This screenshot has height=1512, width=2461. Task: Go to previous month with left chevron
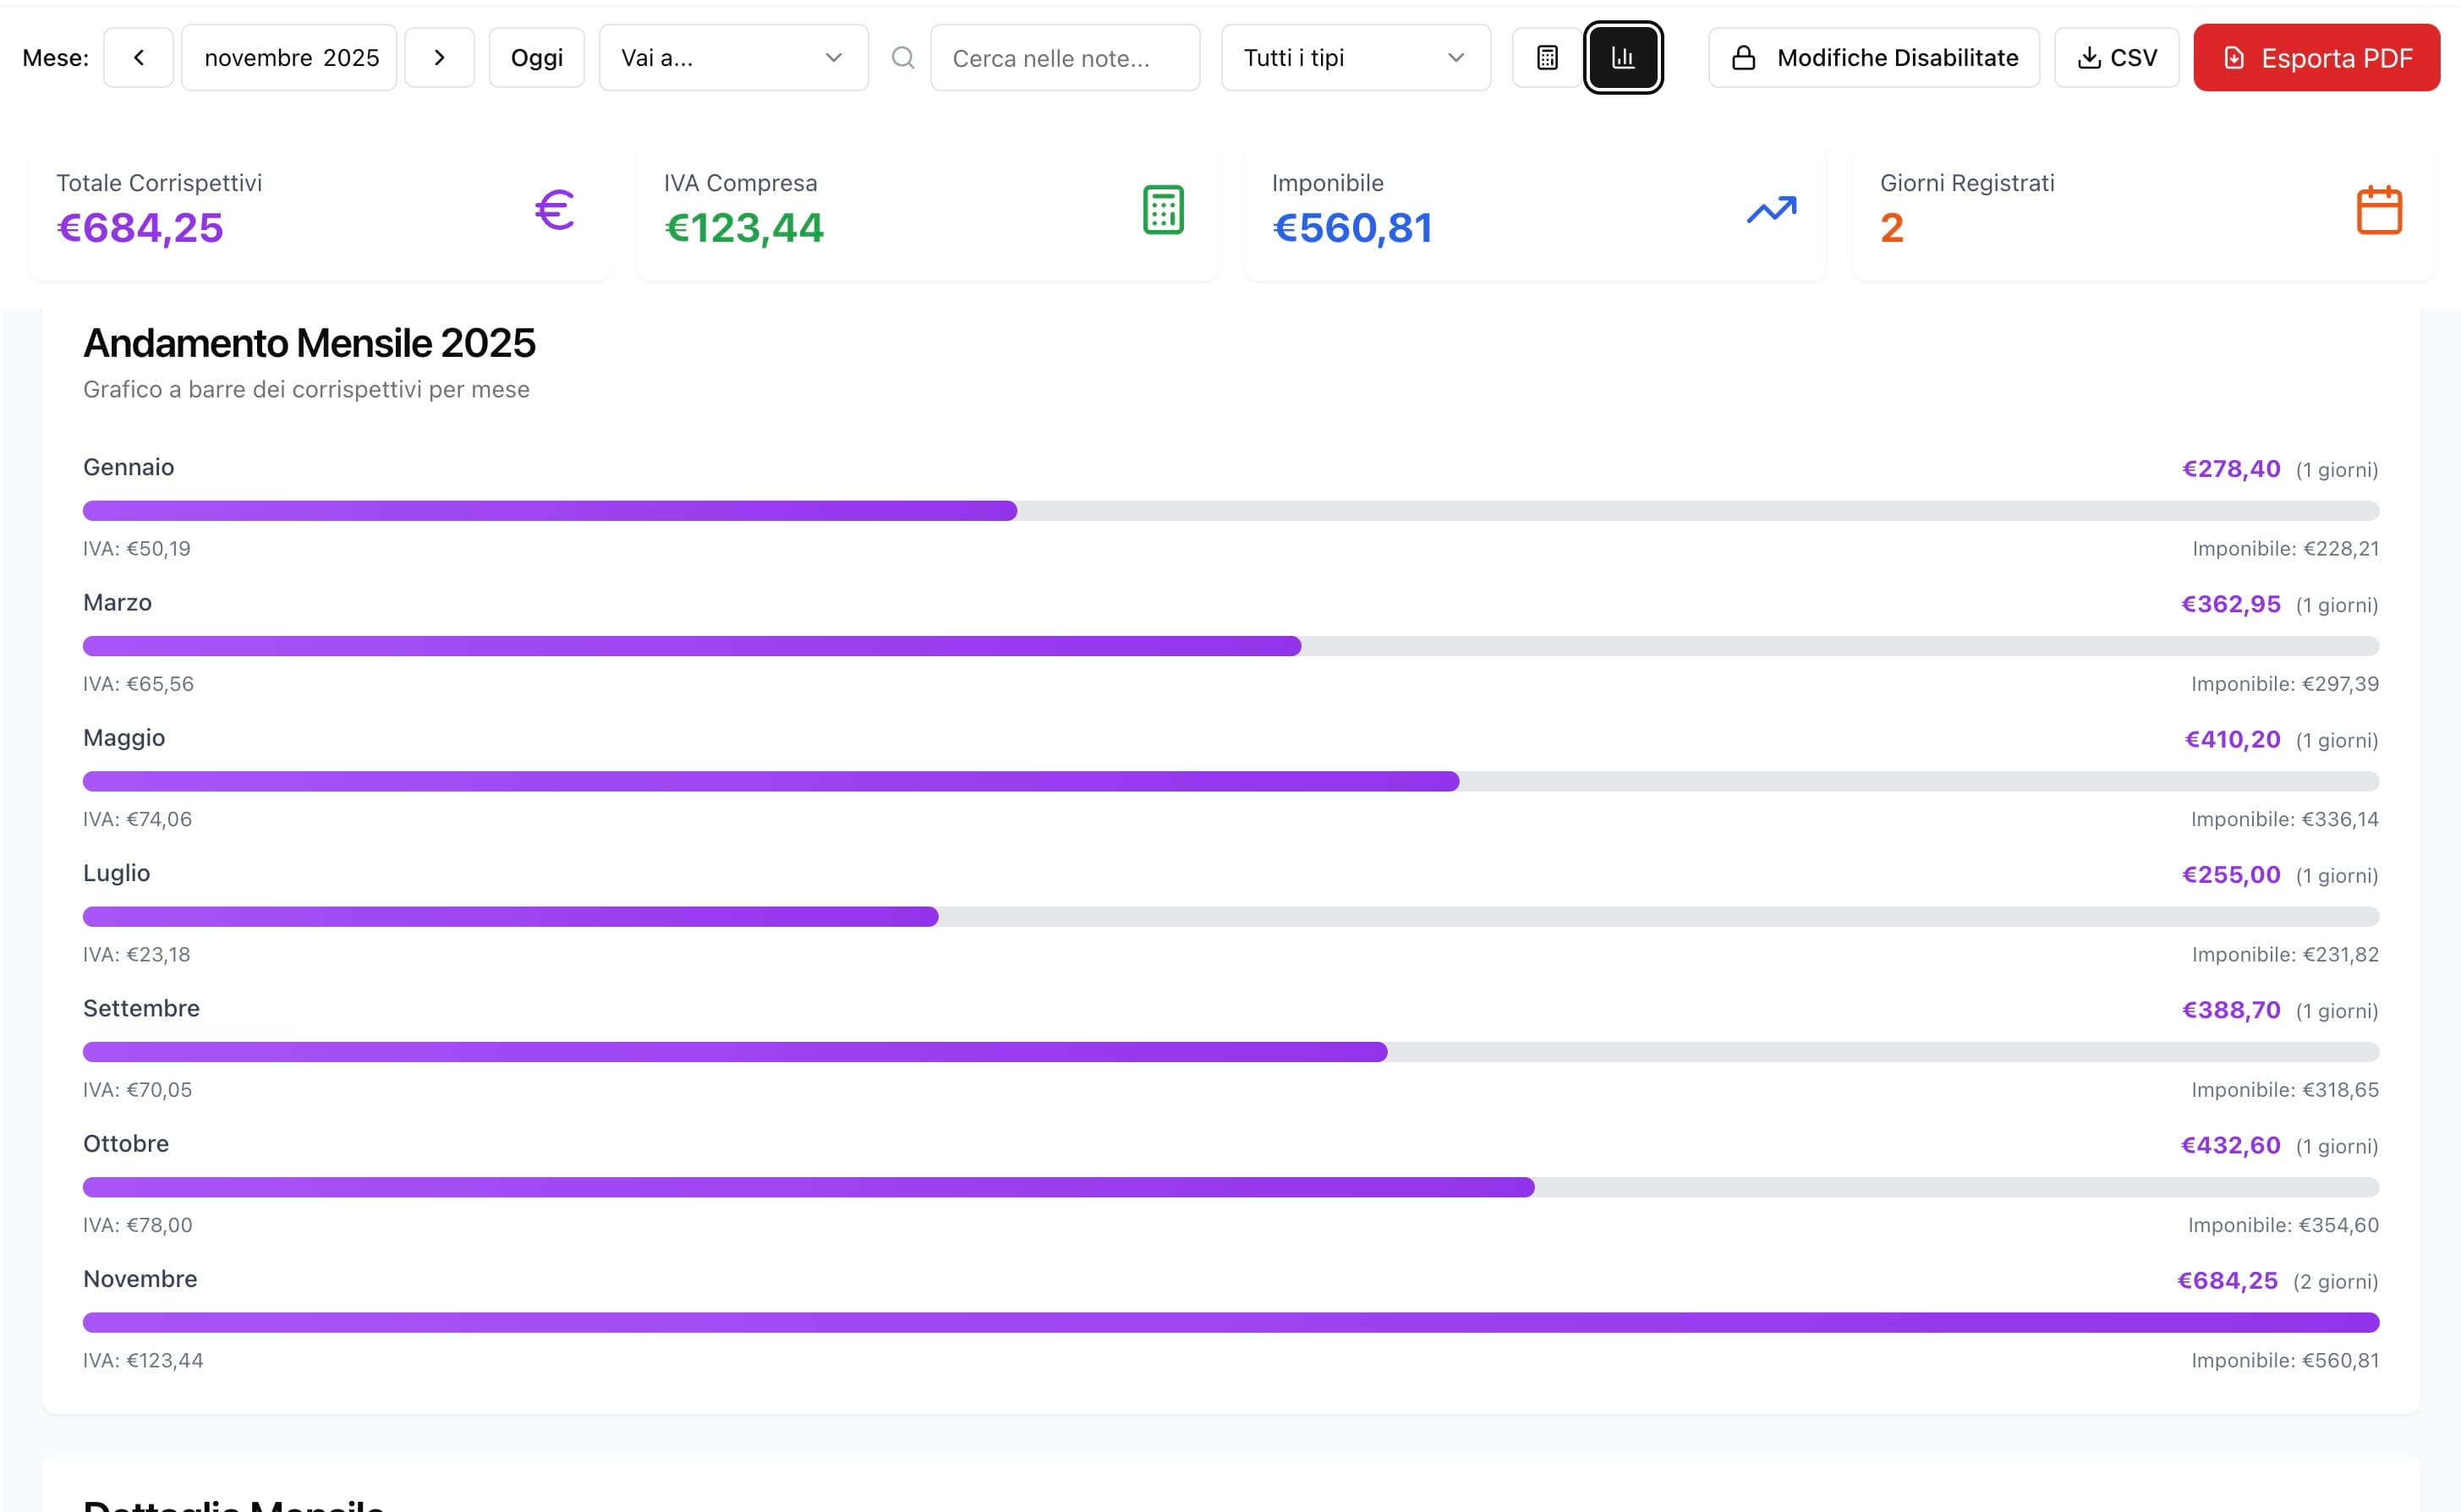coord(138,58)
